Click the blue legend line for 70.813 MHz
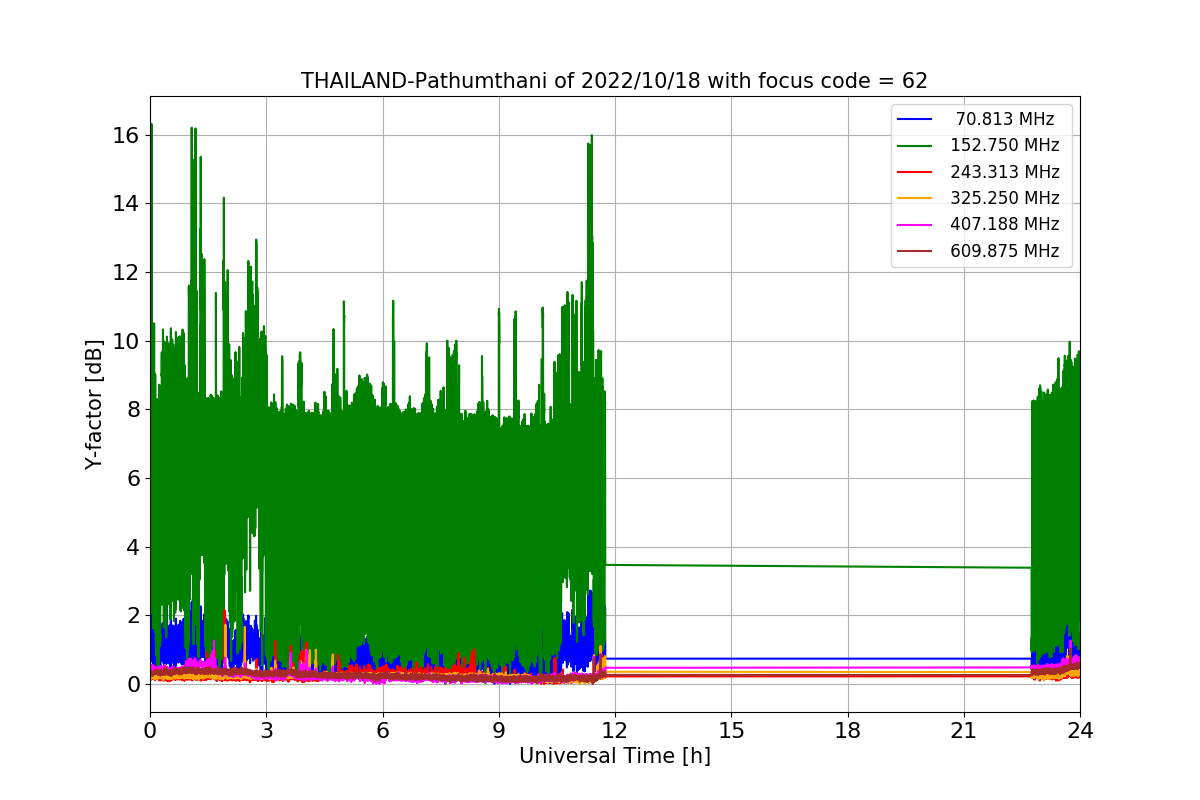 (915, 119)
